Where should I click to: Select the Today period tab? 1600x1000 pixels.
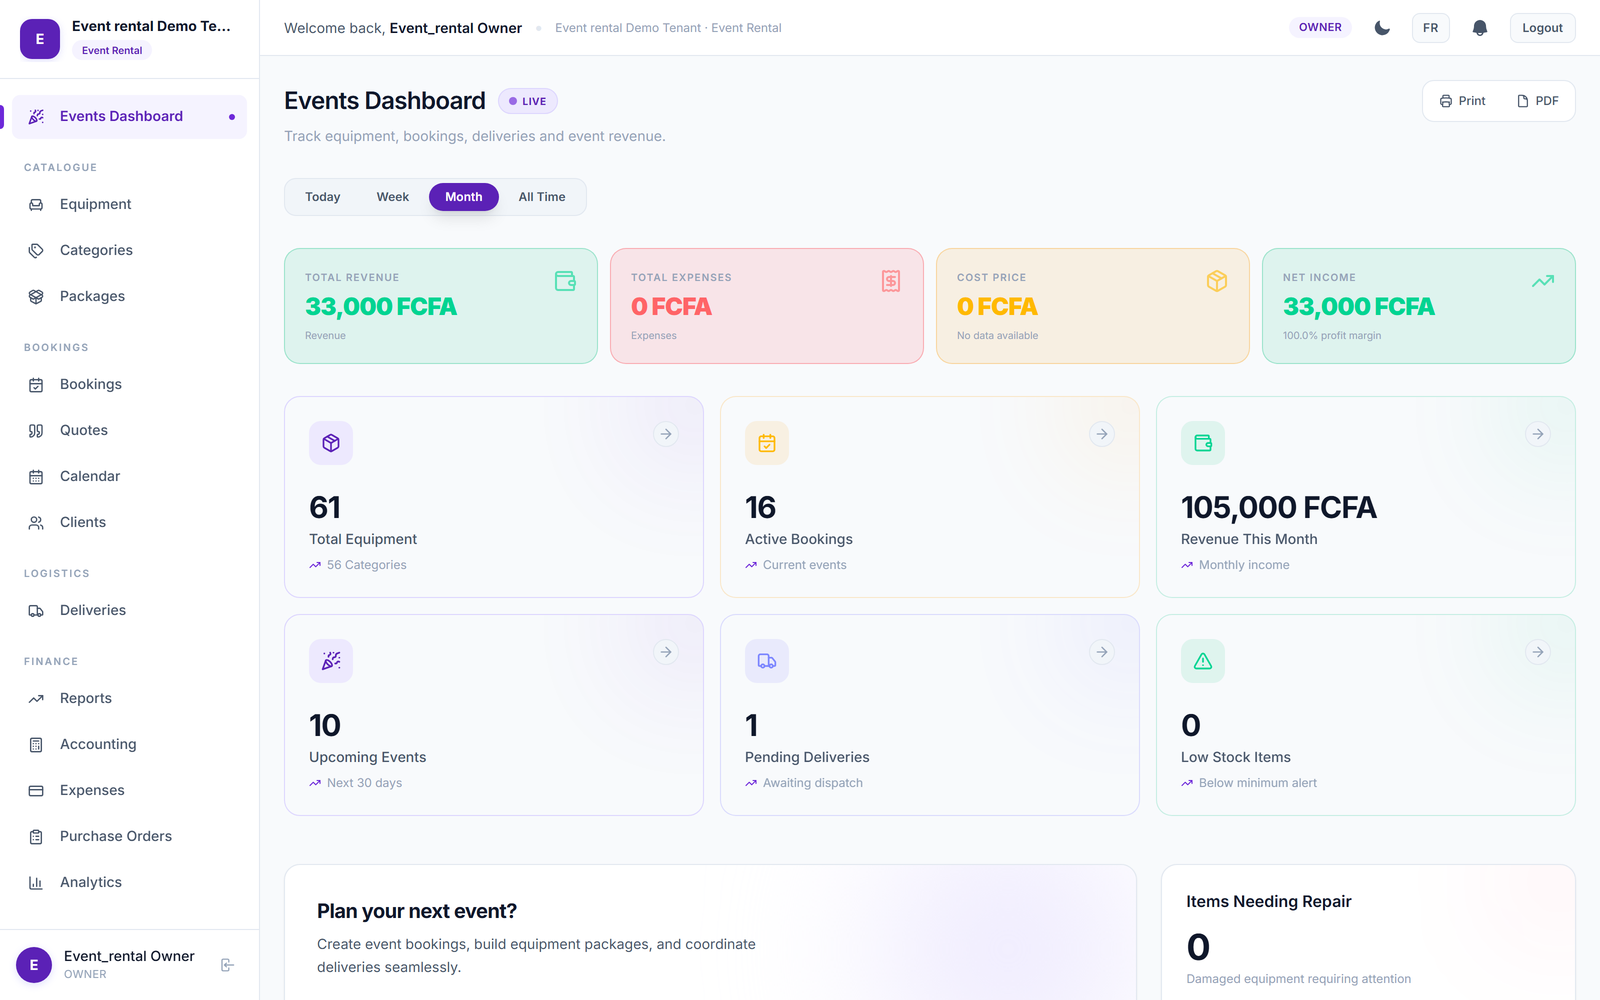coord(323,197)
